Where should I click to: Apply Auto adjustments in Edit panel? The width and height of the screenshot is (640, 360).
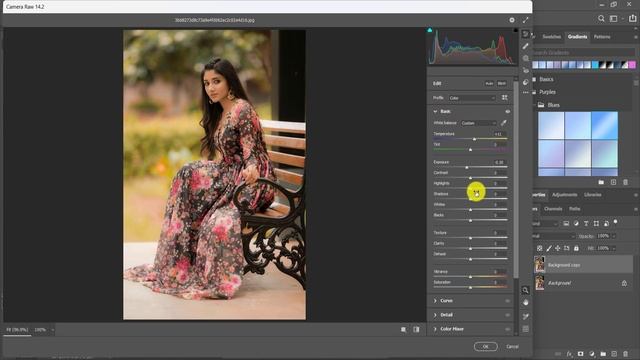pos(489,83)
